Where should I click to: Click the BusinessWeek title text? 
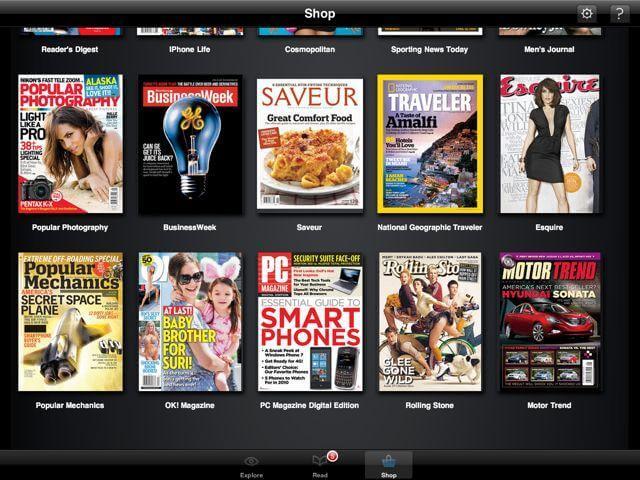190,227
